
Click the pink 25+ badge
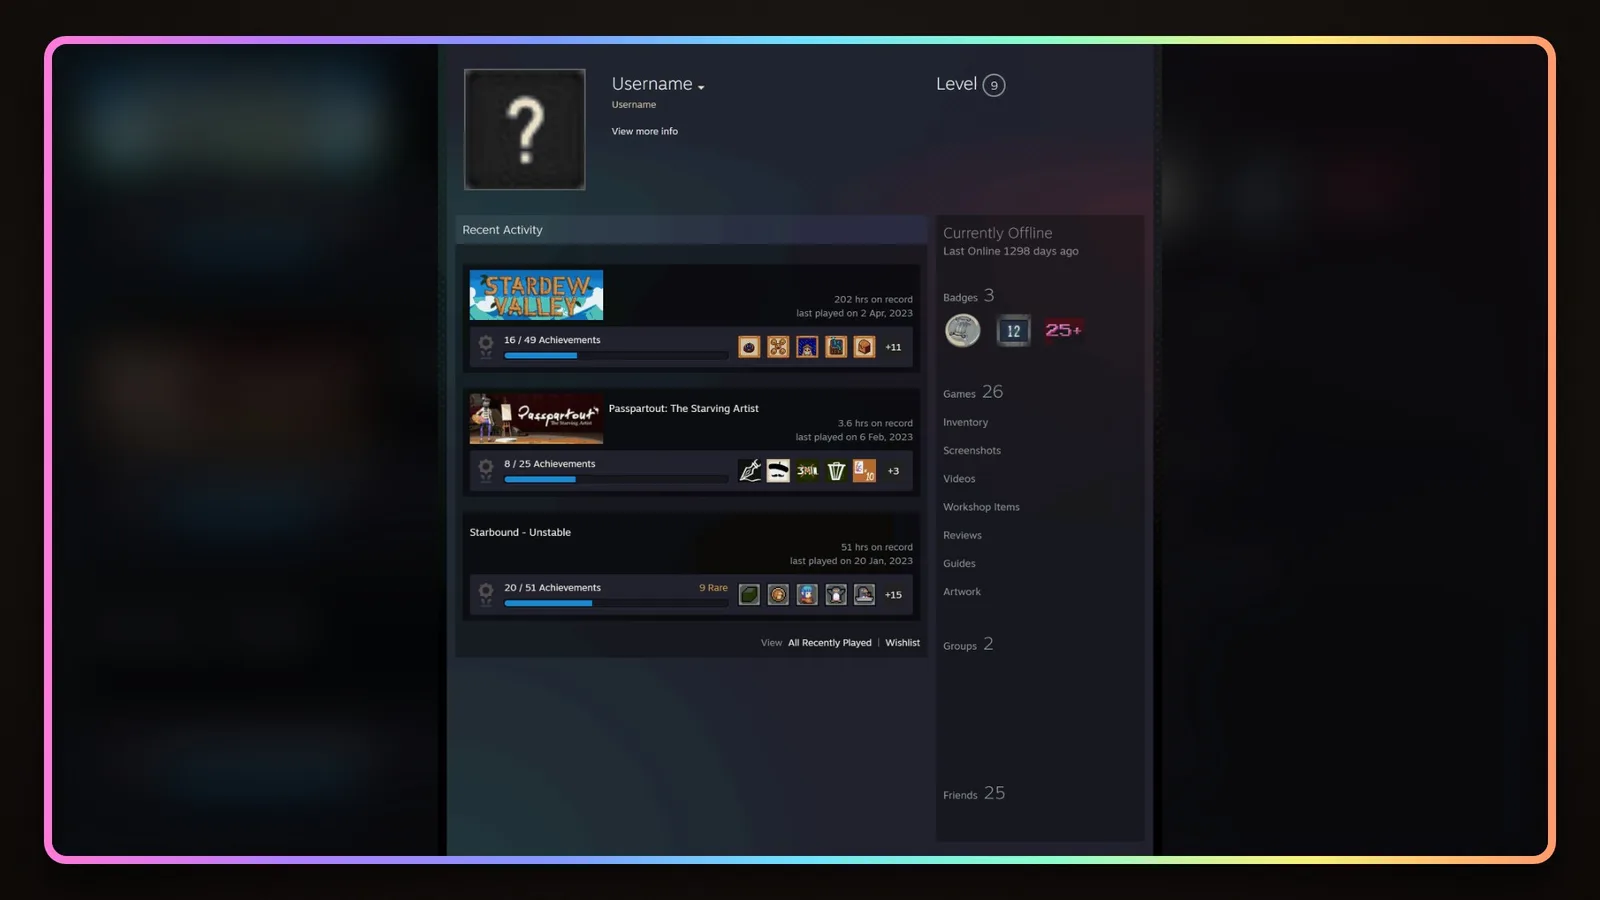(x=1063, y=330)
